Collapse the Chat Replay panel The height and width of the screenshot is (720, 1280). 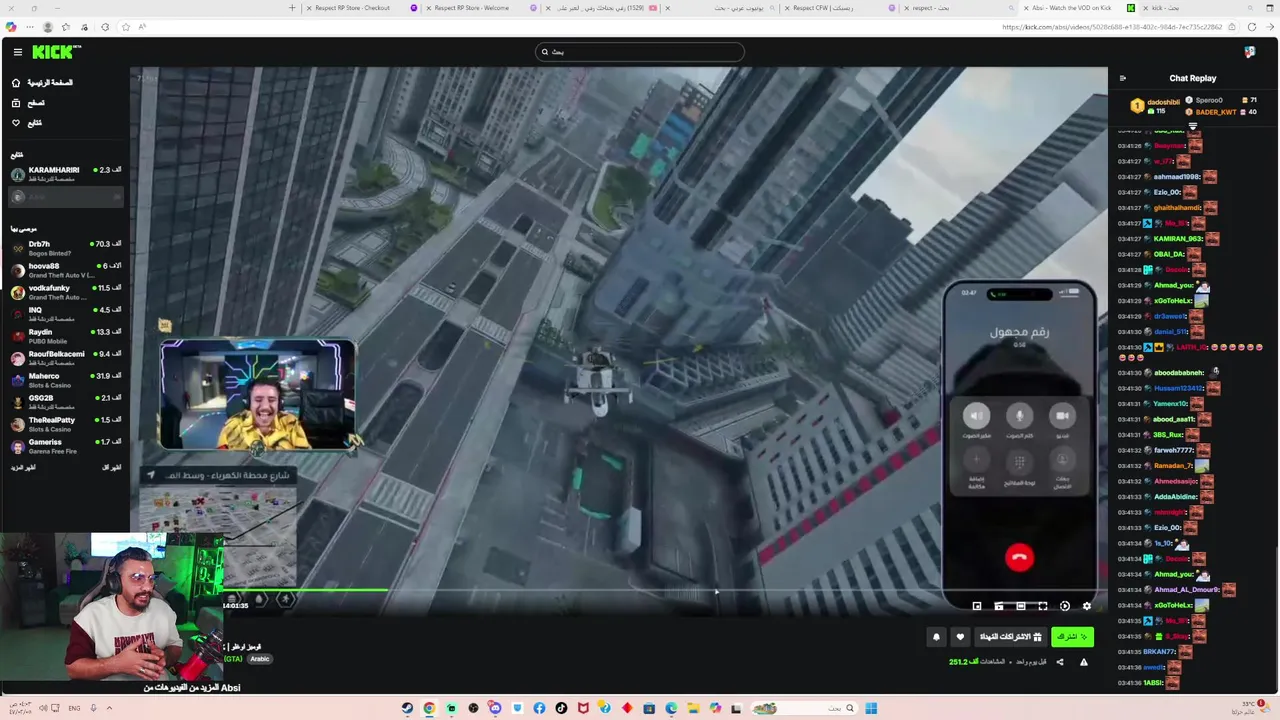(x=1122, y=78)
